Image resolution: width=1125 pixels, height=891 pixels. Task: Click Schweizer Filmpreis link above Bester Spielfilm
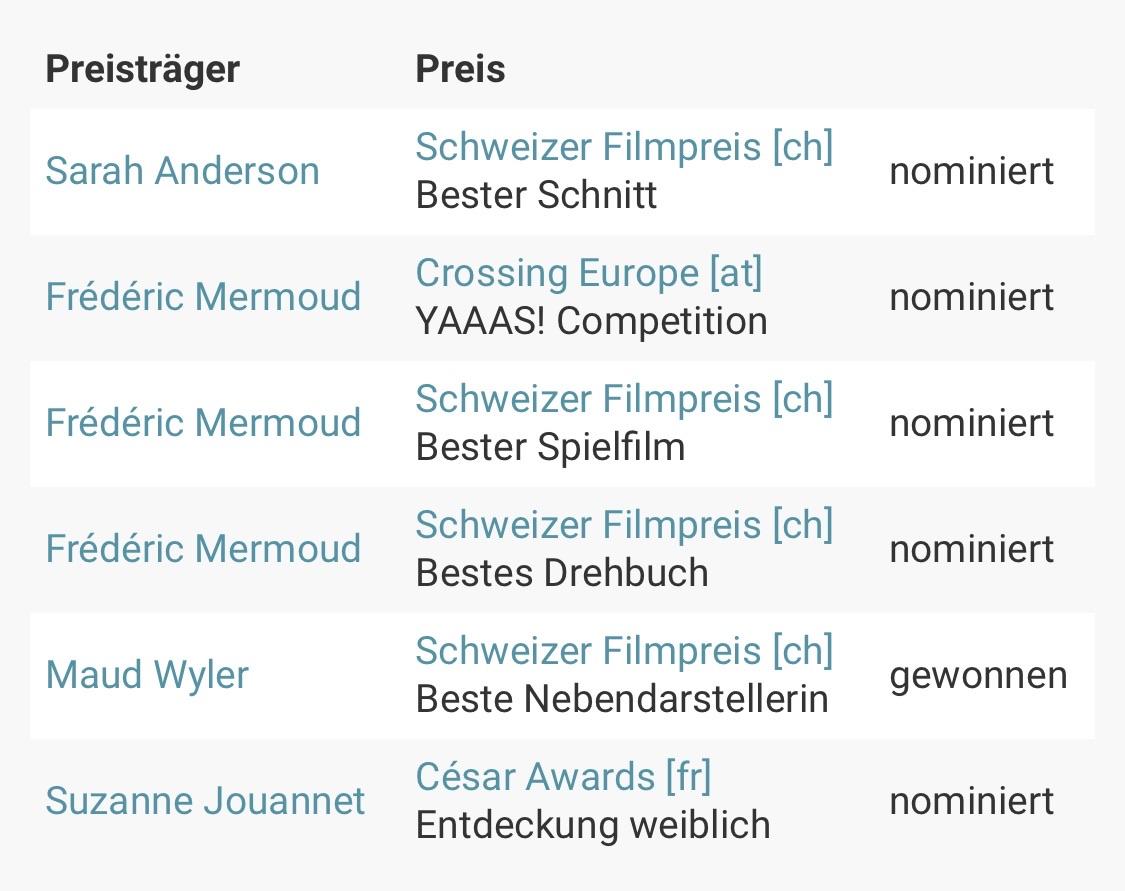click(624, 399)
